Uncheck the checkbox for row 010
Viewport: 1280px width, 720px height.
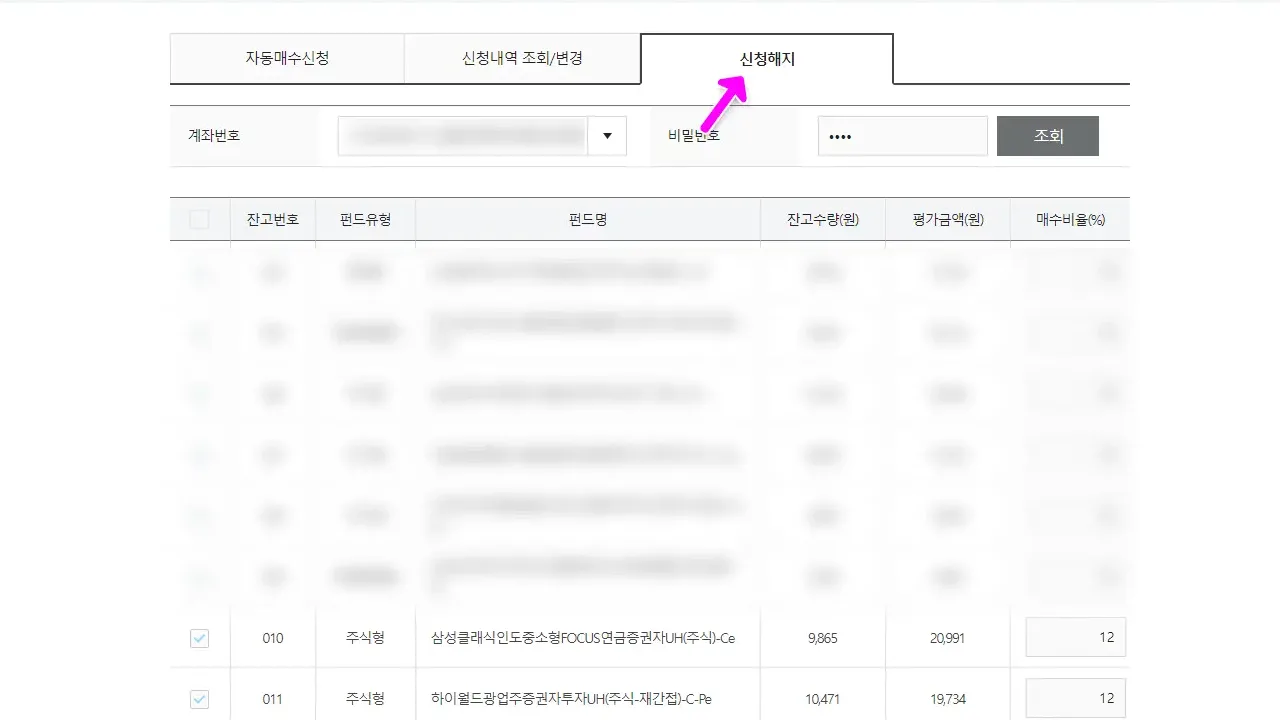200,638
